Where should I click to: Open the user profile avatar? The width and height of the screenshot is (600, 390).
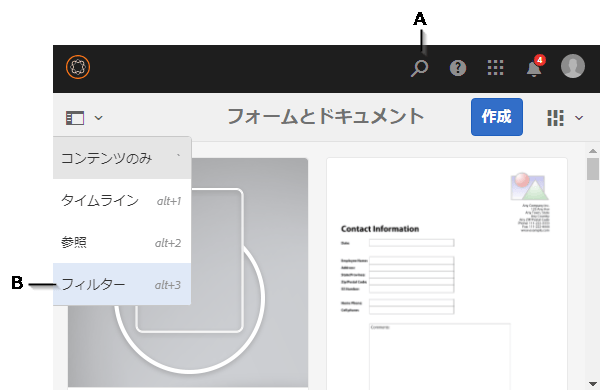click(x=573, y=67)
